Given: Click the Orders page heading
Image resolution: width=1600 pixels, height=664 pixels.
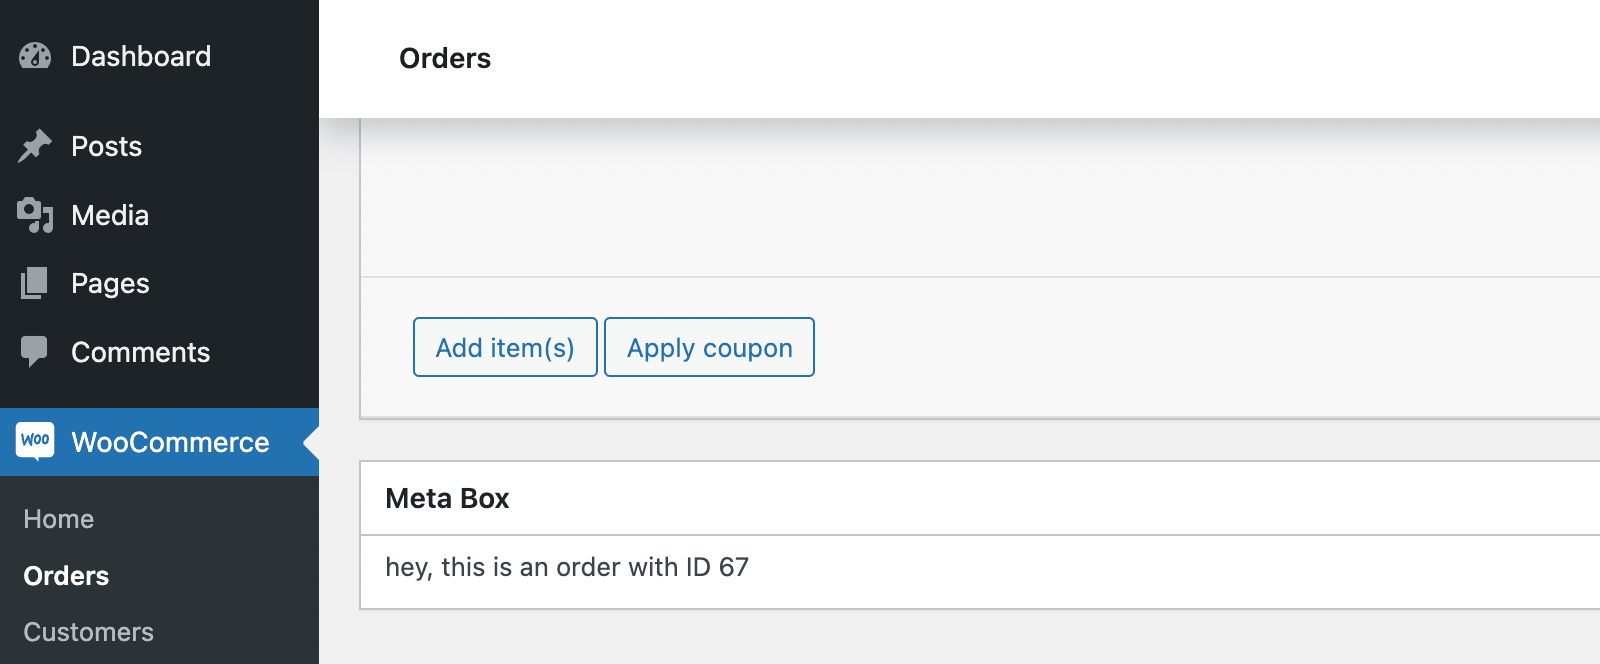Looking at the screenshot, I should pyautogui.click(x=444, y=58).
